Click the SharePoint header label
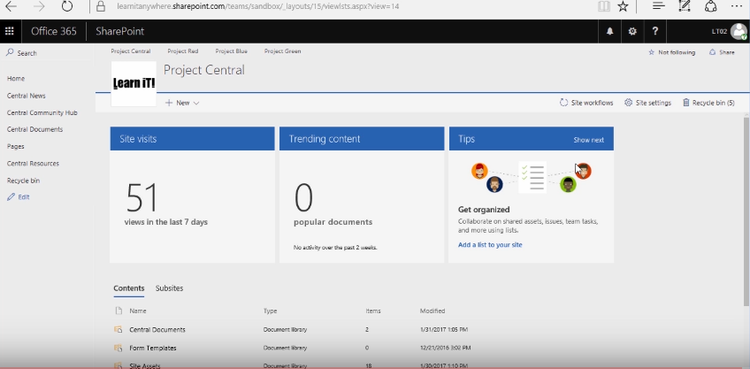750x369 pixels. coord(120,32)
